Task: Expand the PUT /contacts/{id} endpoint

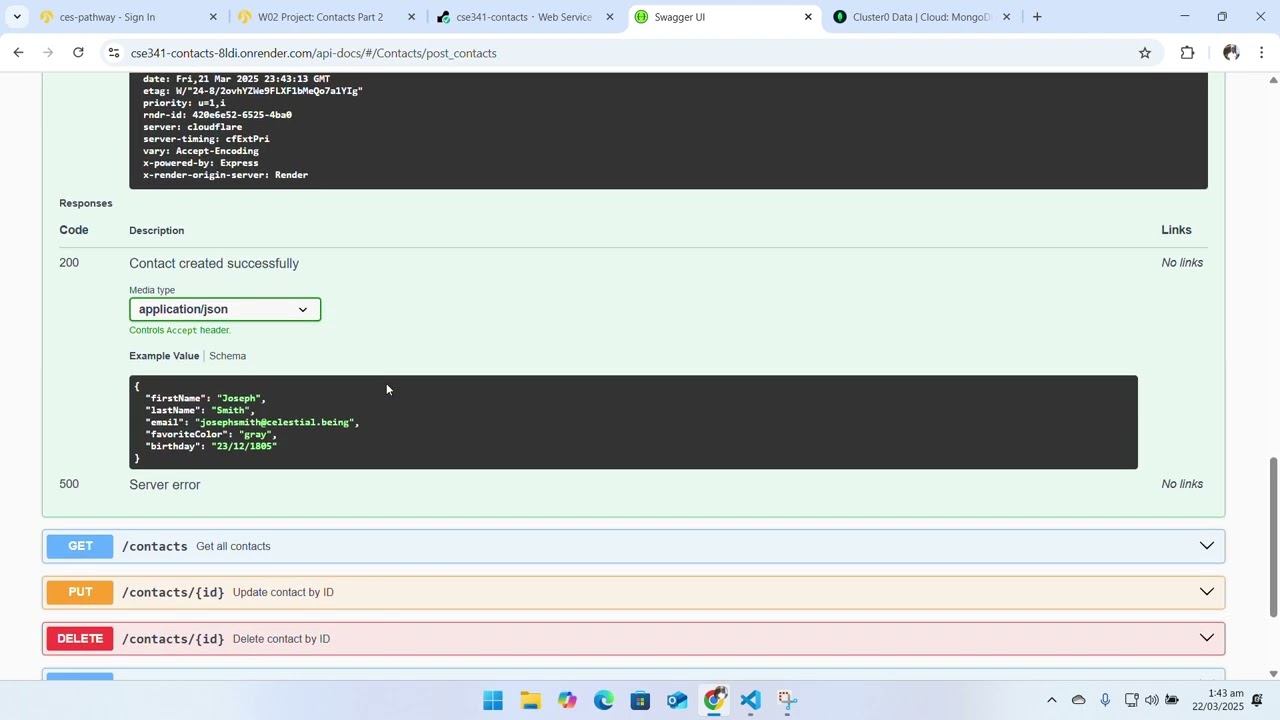Action: [x=633, y=592]
